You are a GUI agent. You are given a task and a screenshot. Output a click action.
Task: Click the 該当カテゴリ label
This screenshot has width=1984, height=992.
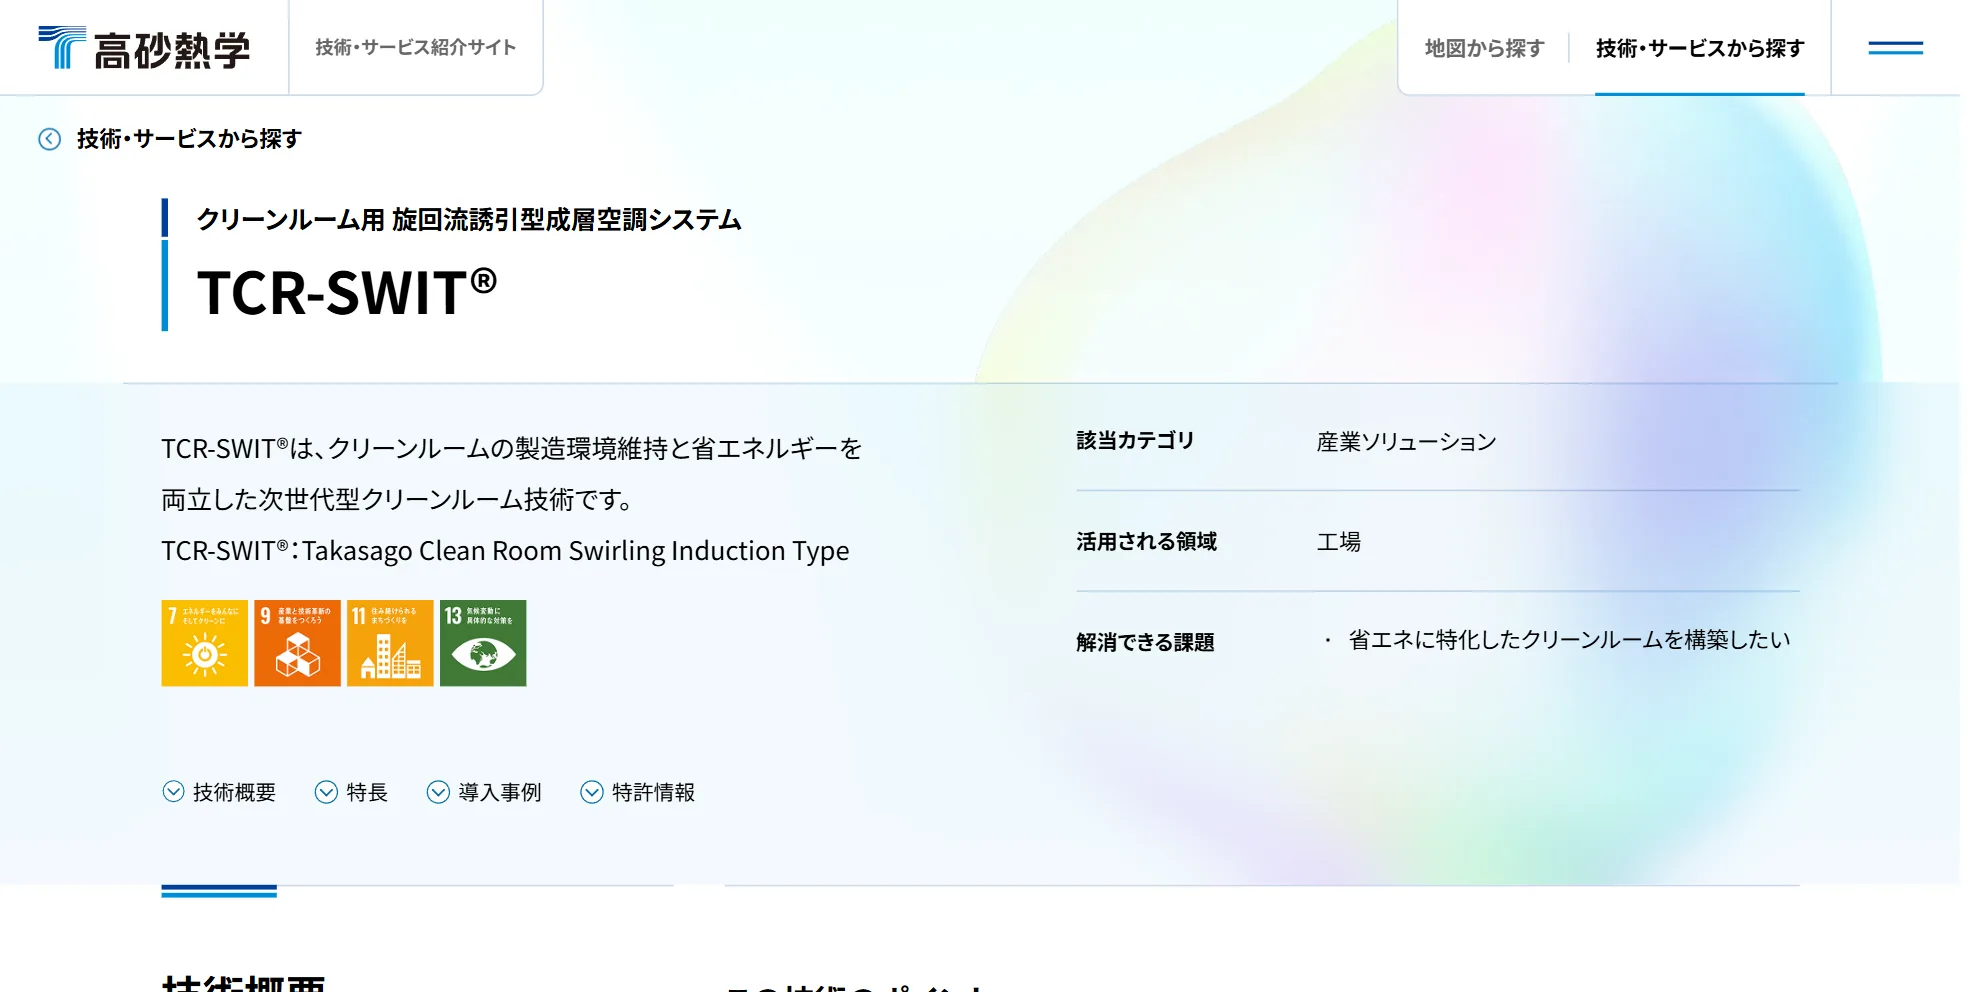point(1135,441)
